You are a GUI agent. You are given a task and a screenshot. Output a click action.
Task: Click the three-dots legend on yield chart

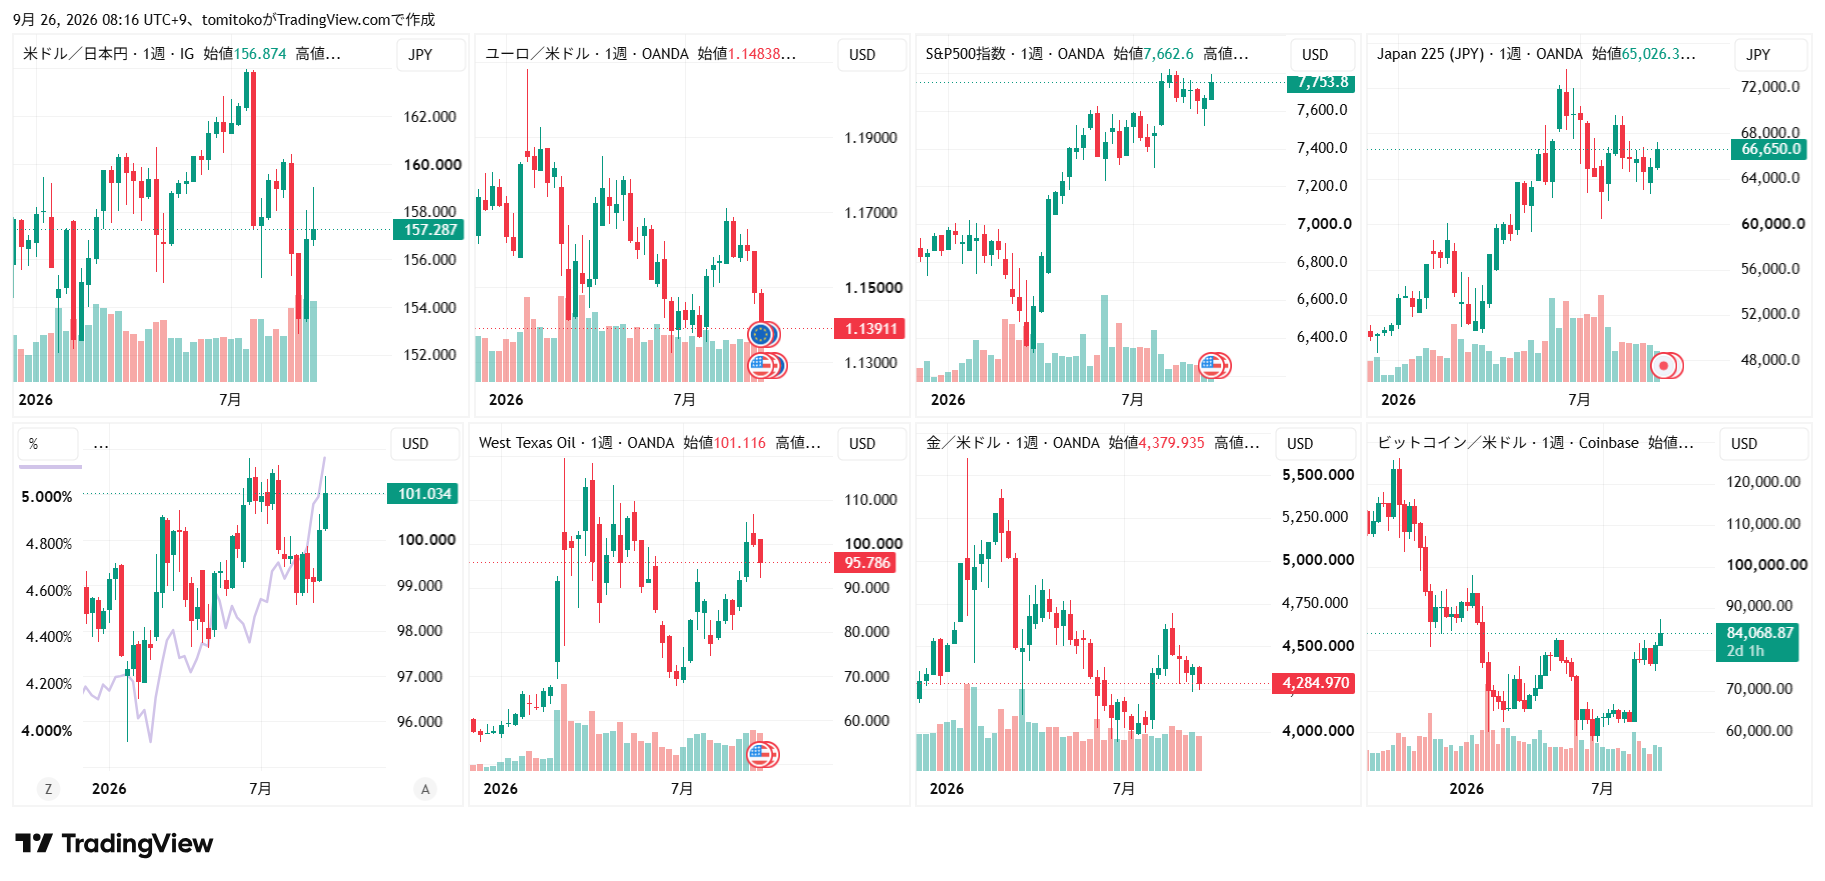[x=101, y=444]
